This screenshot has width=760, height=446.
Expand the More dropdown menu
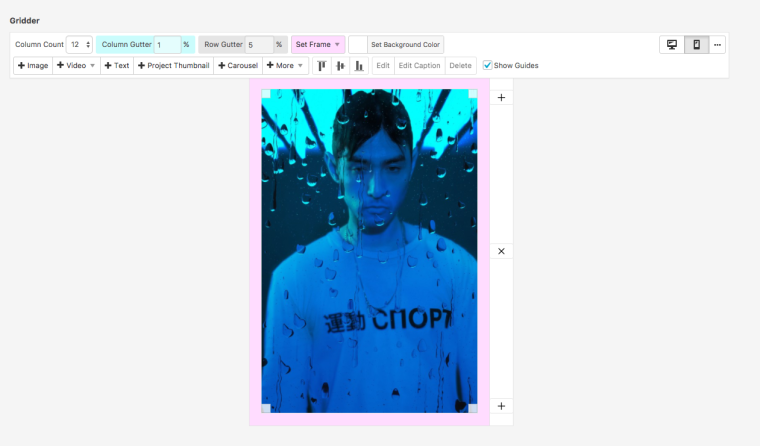285,66
